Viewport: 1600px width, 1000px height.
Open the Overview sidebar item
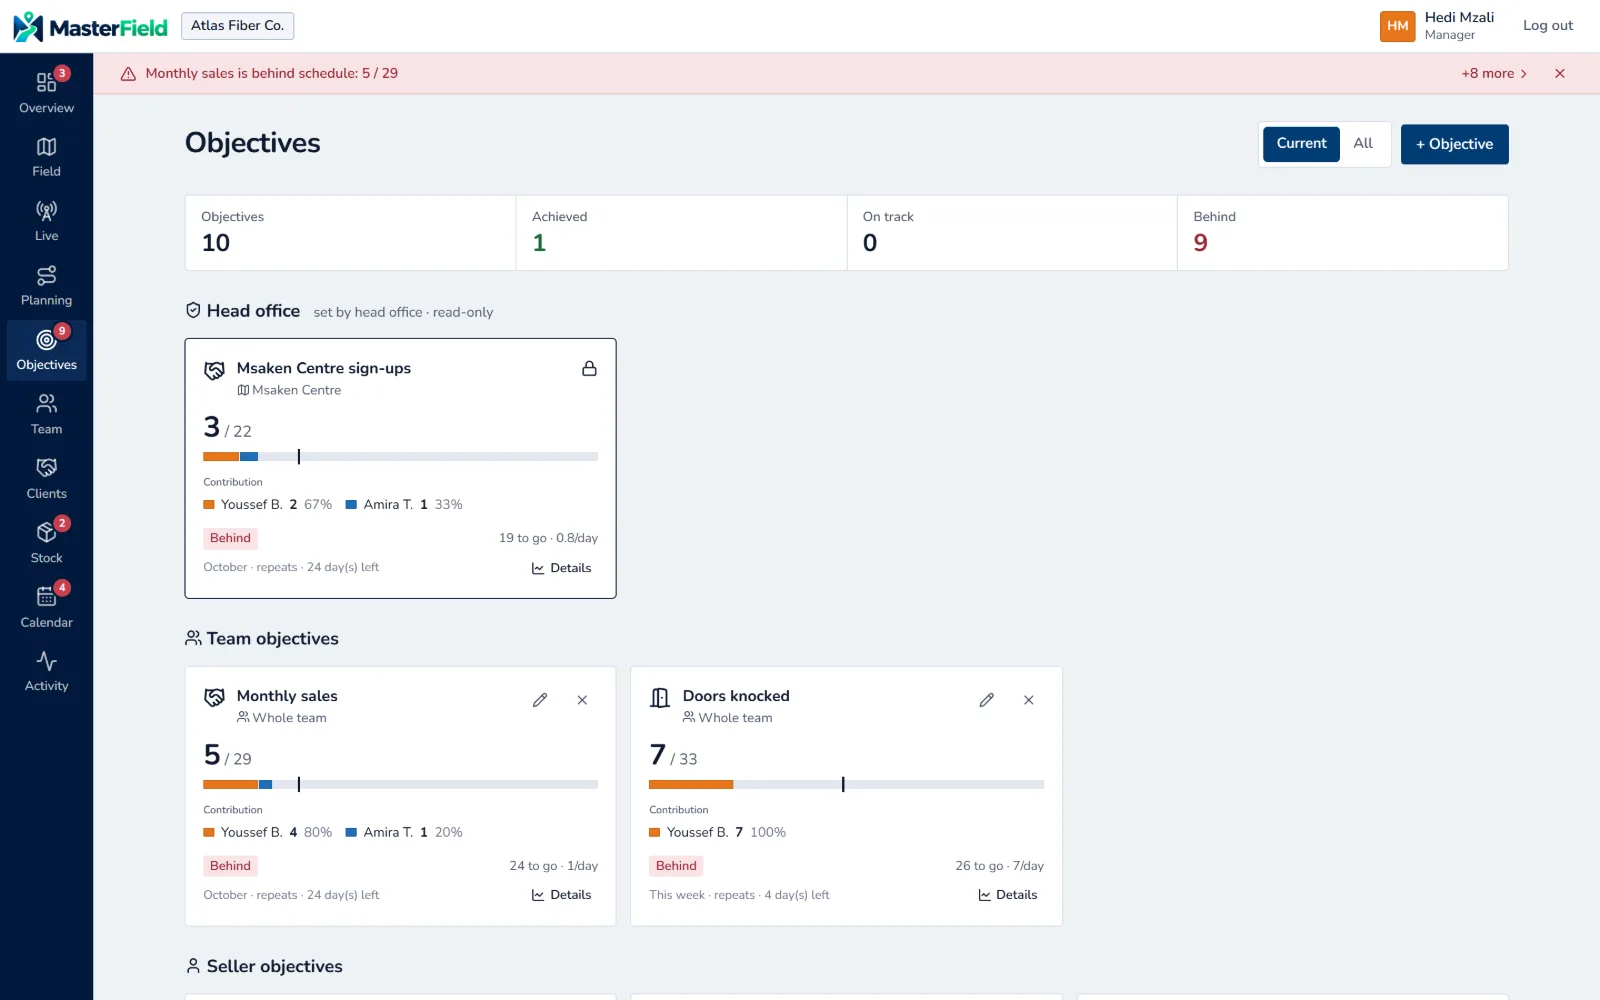pyautogui.click(x=46, y=91)
